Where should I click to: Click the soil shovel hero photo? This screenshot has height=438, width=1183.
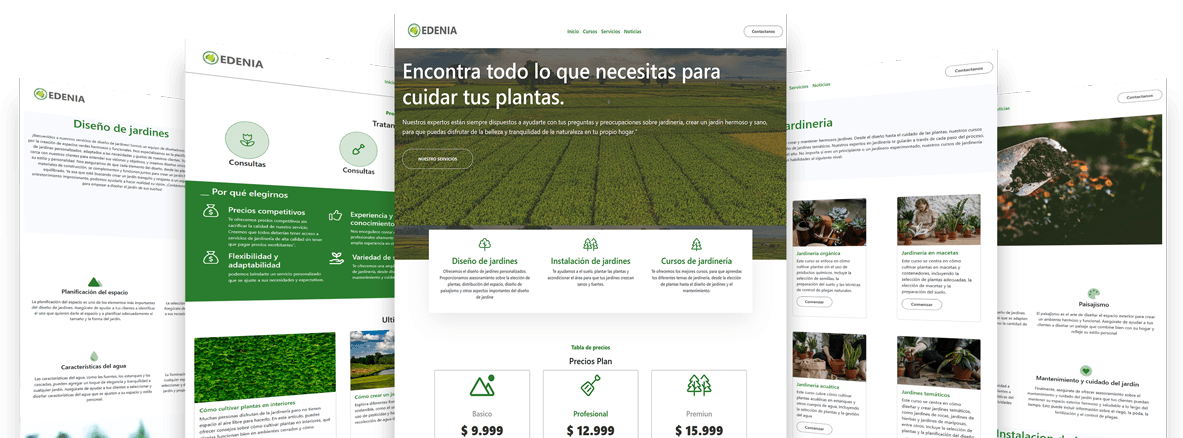tap(1080, 179)
